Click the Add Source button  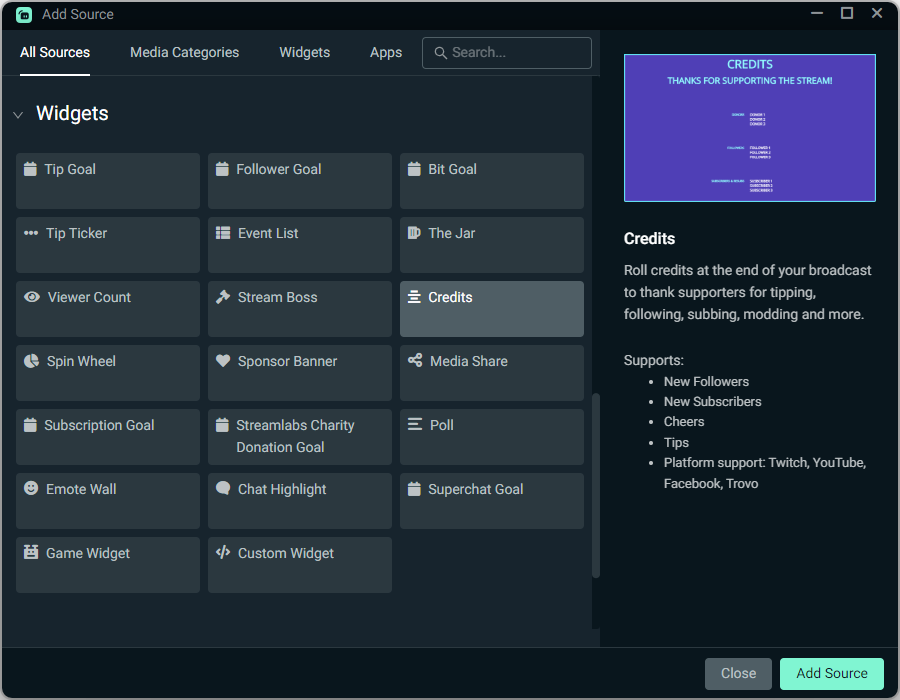coord(831,673)
